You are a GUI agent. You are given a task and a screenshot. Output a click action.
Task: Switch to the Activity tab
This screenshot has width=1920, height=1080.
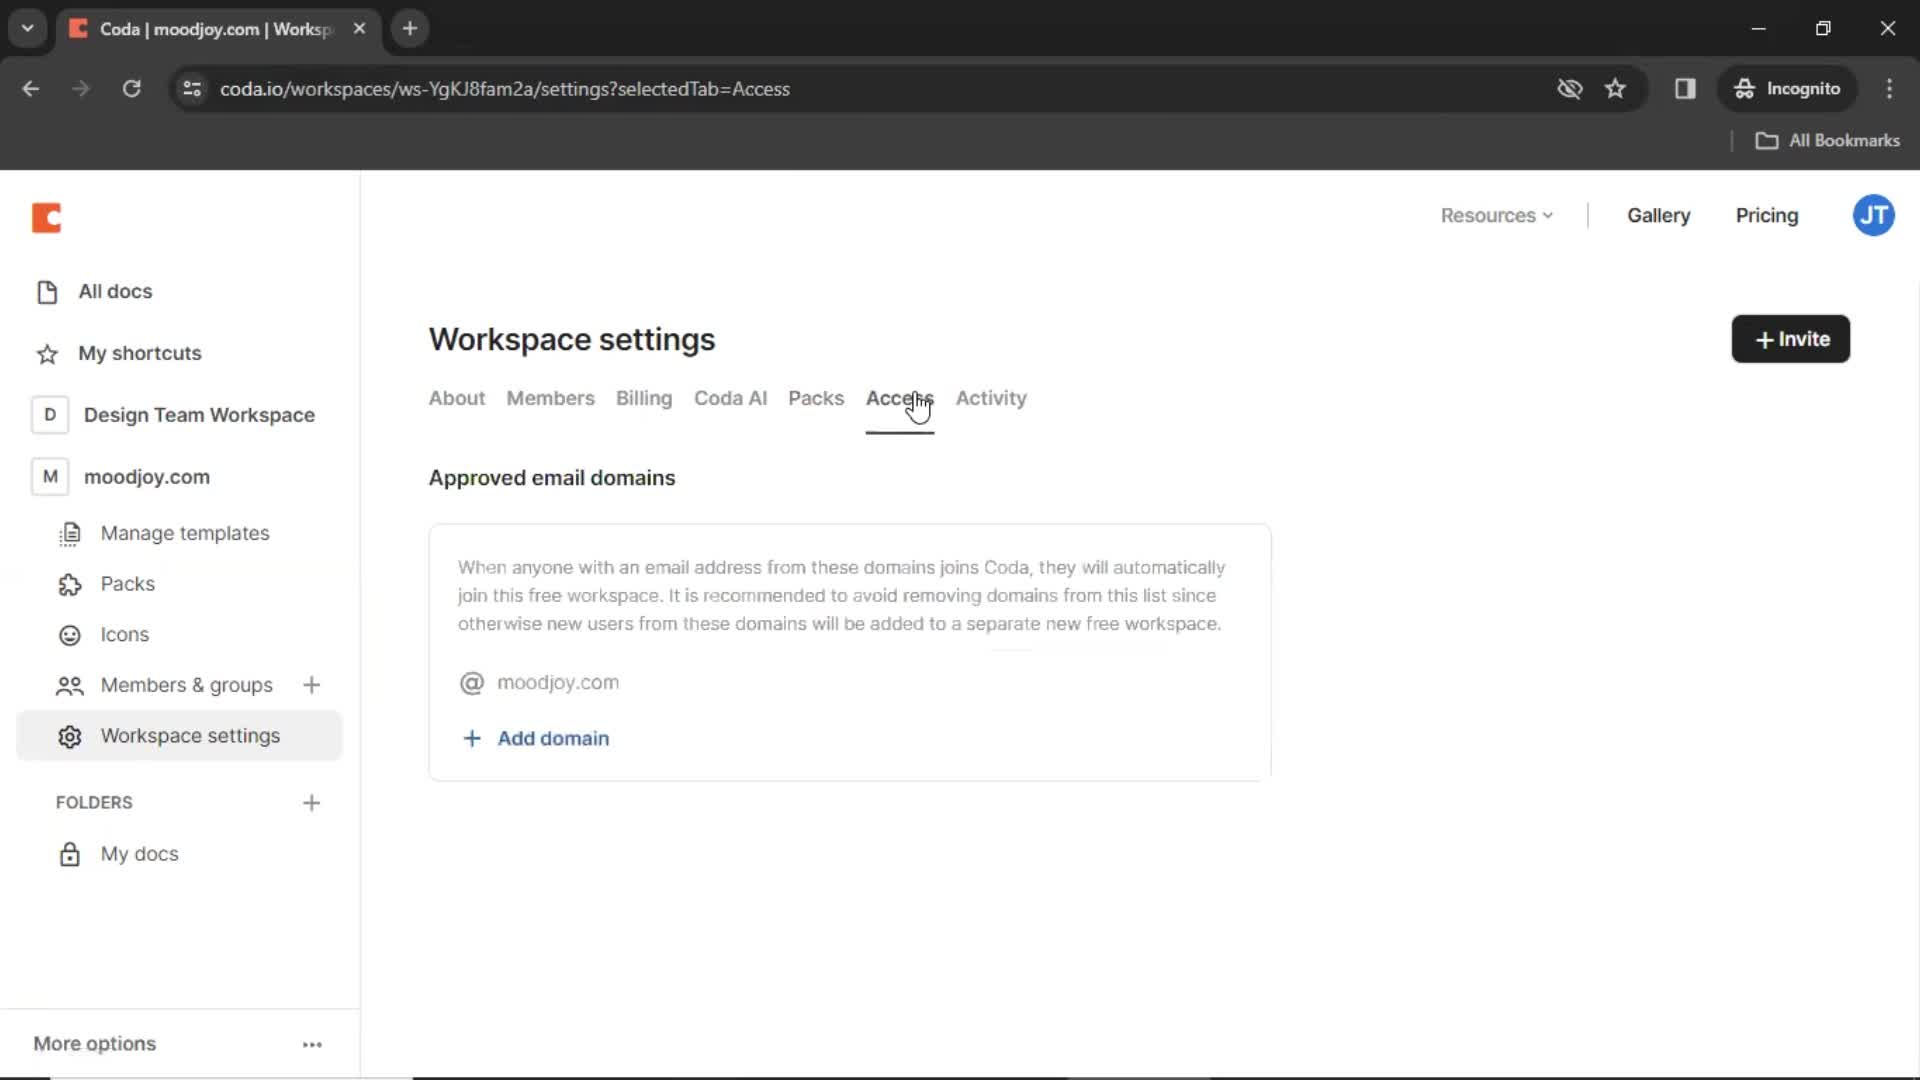[x=991, y=398]
